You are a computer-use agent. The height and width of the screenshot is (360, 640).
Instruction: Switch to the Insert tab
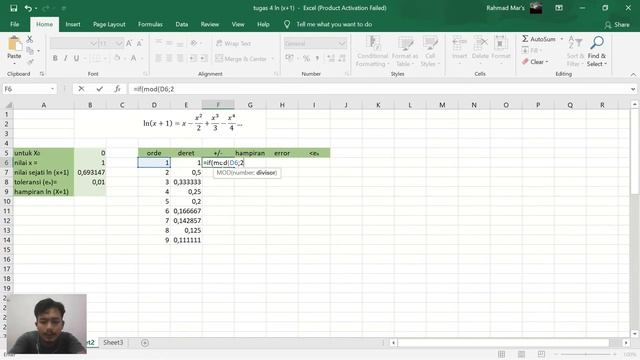coord(73,24)
